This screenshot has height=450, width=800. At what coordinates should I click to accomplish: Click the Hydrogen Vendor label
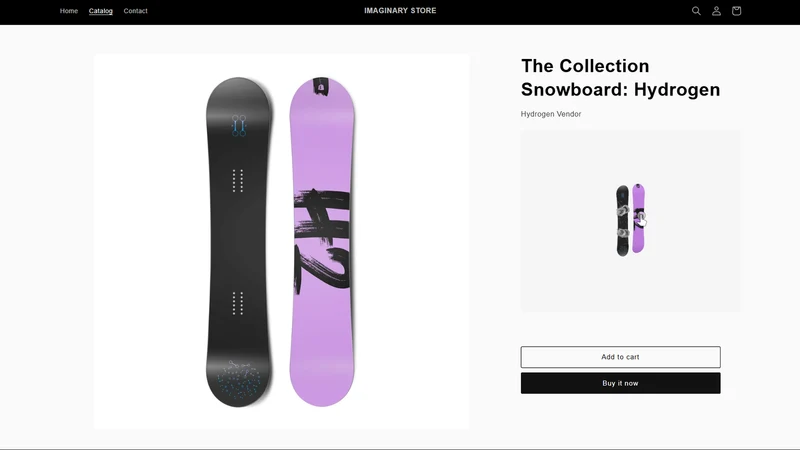pyautogui.click(x=551, y=114)
